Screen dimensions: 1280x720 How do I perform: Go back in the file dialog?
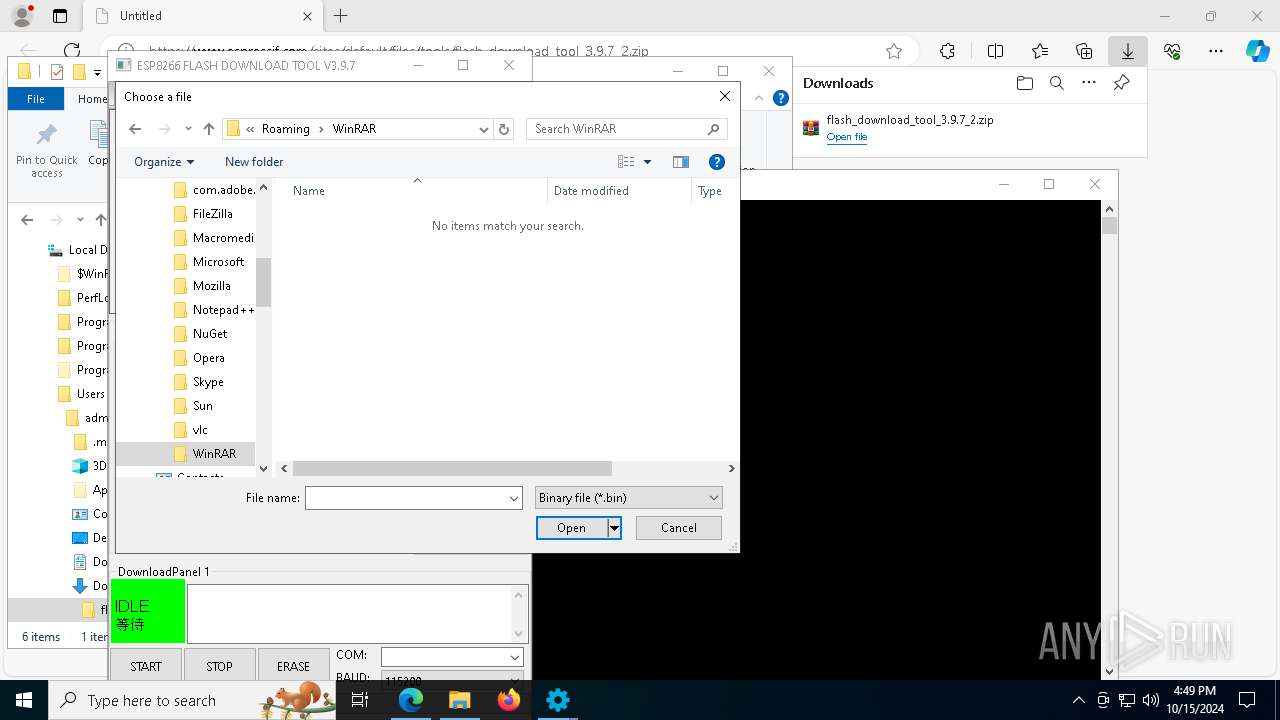[135, 129]
